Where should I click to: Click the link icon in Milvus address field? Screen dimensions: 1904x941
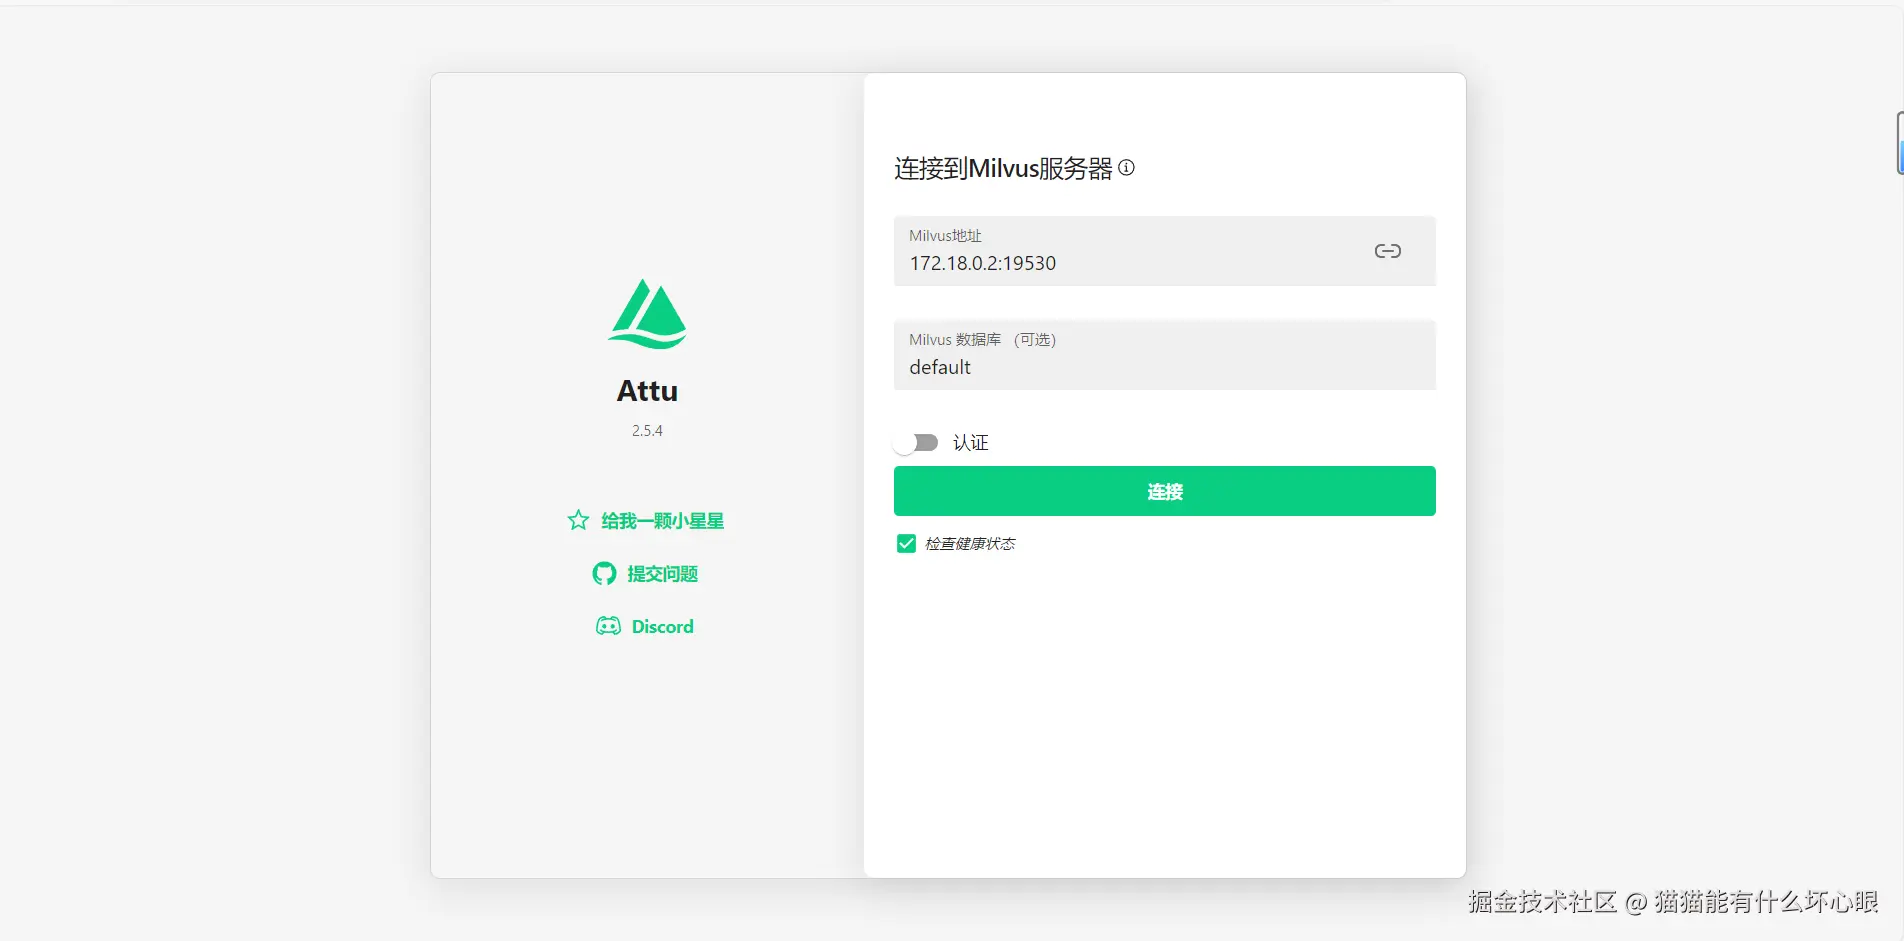(x=1387, y=251)
